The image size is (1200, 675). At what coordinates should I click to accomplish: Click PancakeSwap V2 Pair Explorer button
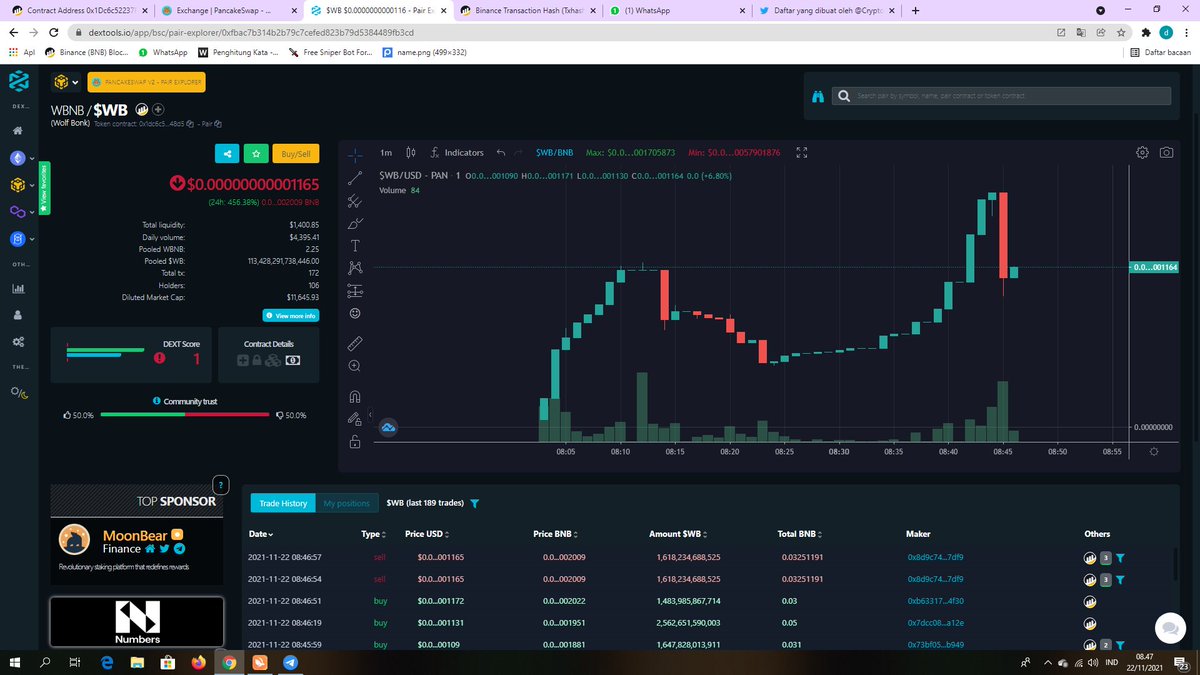coord(146,83)
